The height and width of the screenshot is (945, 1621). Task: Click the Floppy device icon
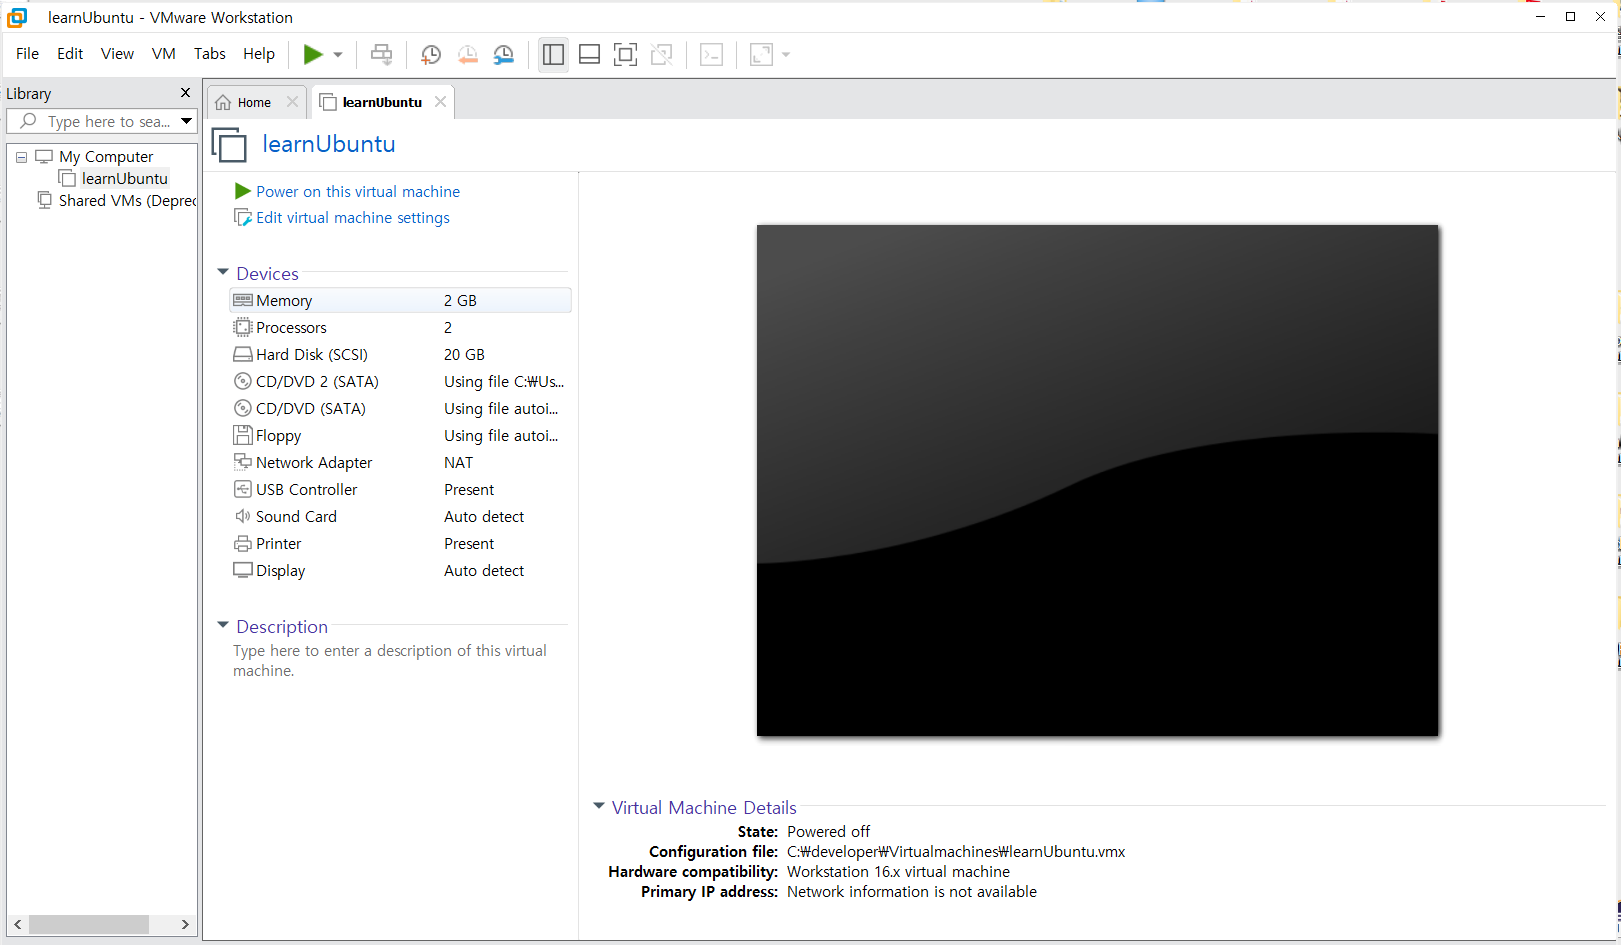click(243, 435)
